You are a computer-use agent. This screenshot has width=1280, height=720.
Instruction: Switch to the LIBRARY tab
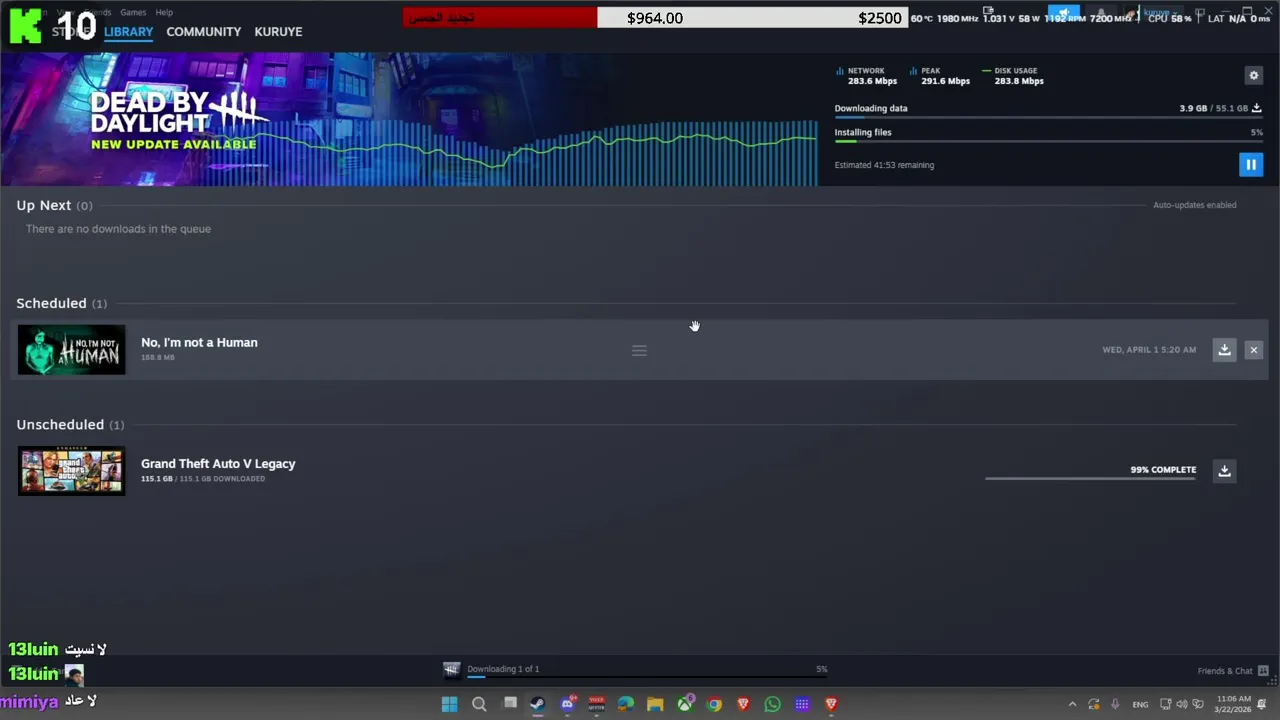[128, 32]
